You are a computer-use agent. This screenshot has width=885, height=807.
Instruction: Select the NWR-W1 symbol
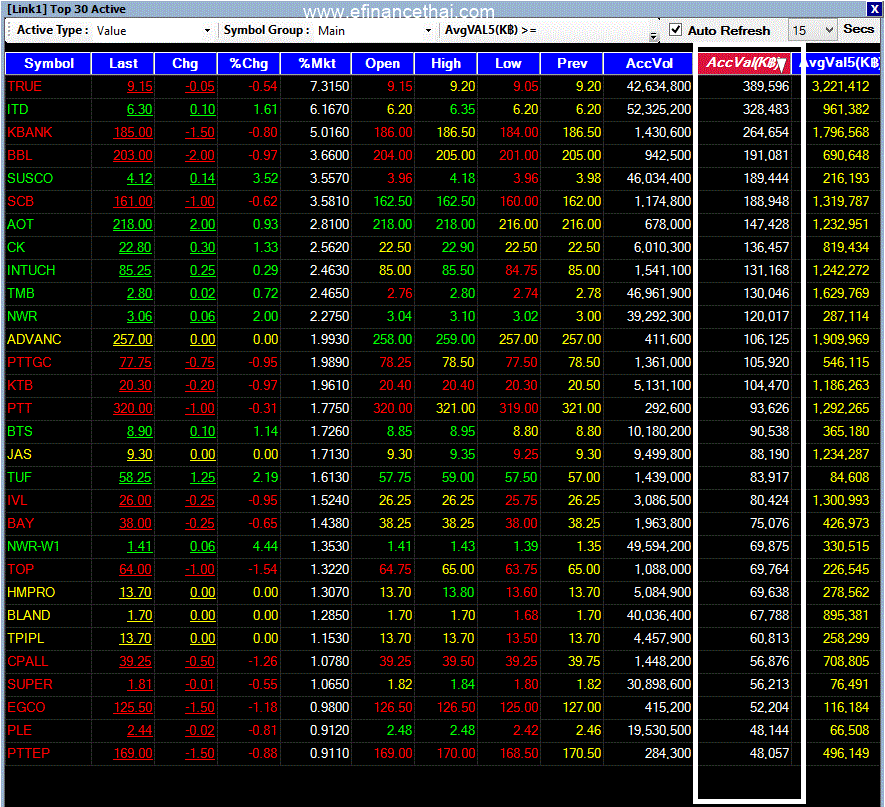click(x=33, y=546)
